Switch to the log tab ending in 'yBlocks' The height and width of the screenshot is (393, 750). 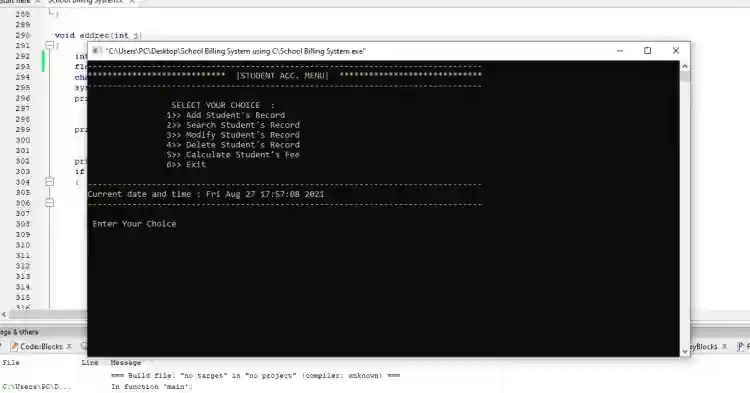point(704,346)
